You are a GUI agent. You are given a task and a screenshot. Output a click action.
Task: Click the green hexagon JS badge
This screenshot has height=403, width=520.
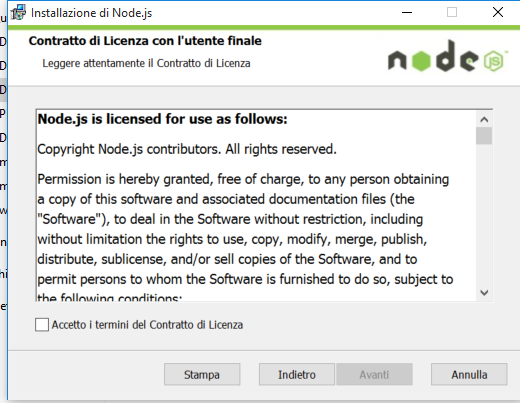click(x=494, y=61)
